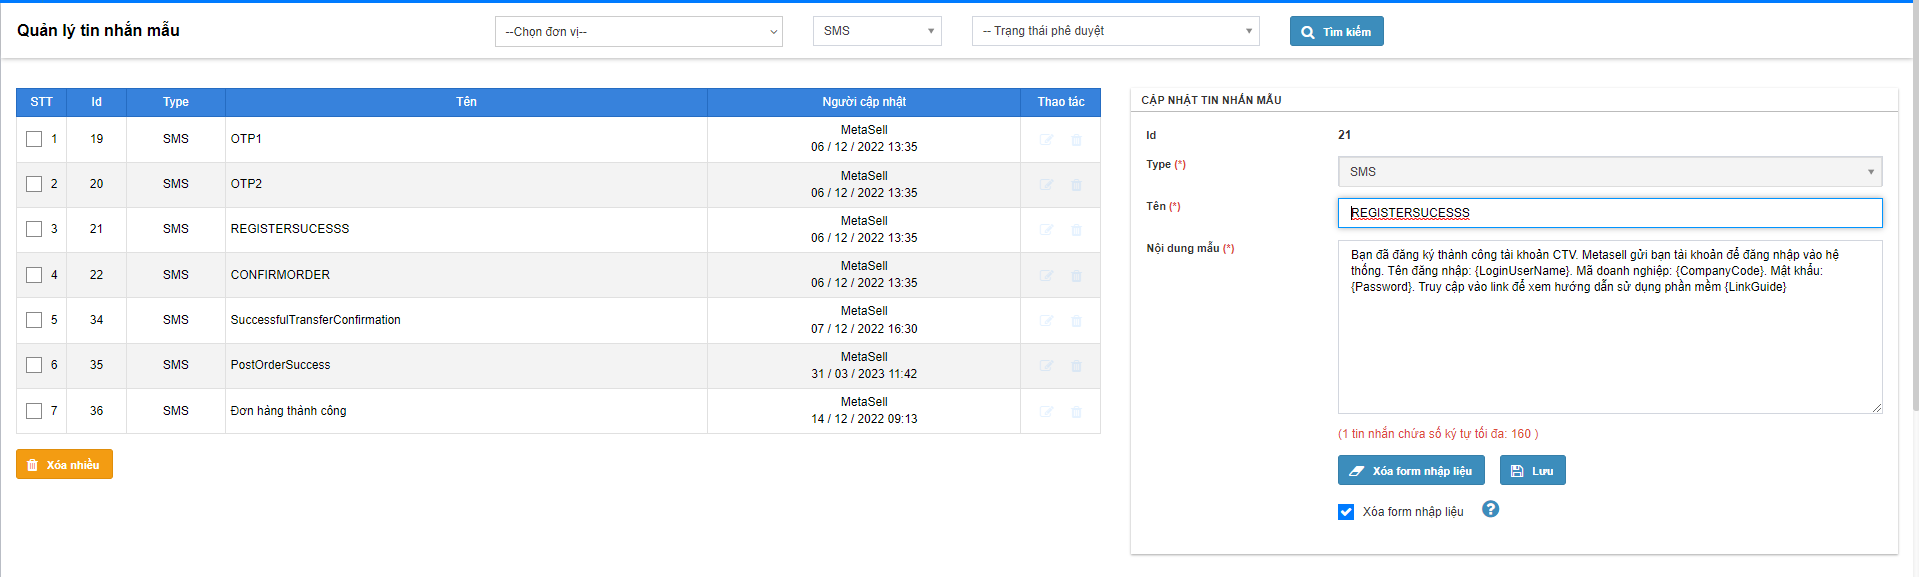The width and height of the screenshot is (1919, 577).
Task: Click the Tên column header
Action: click(466, 102)
